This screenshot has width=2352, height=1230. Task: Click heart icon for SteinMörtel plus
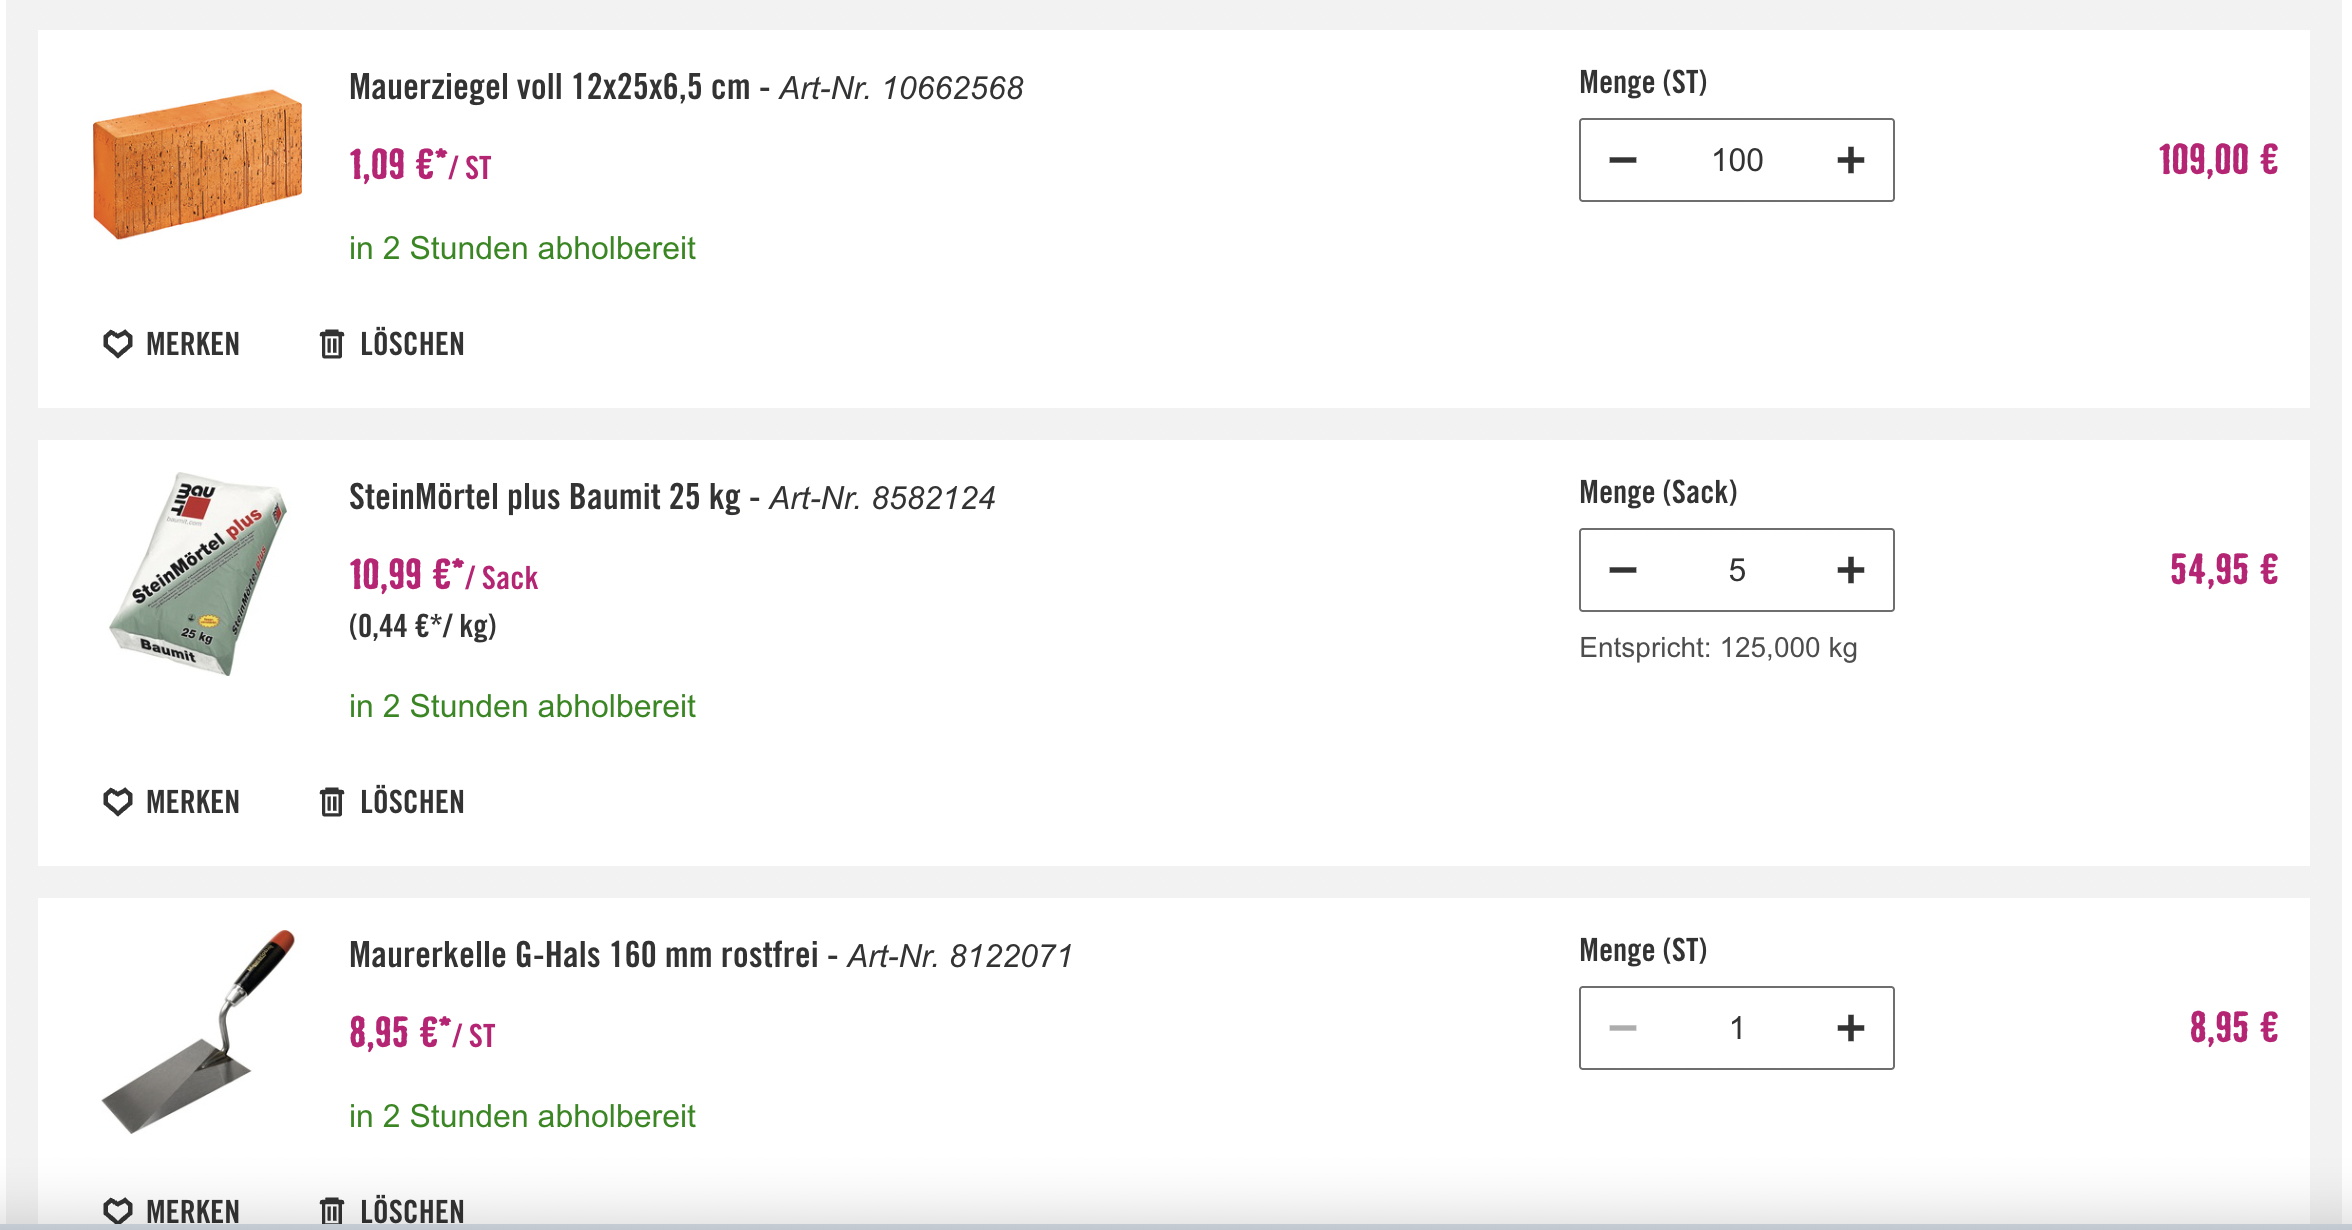pyautogui.click(x=118, y=802)
